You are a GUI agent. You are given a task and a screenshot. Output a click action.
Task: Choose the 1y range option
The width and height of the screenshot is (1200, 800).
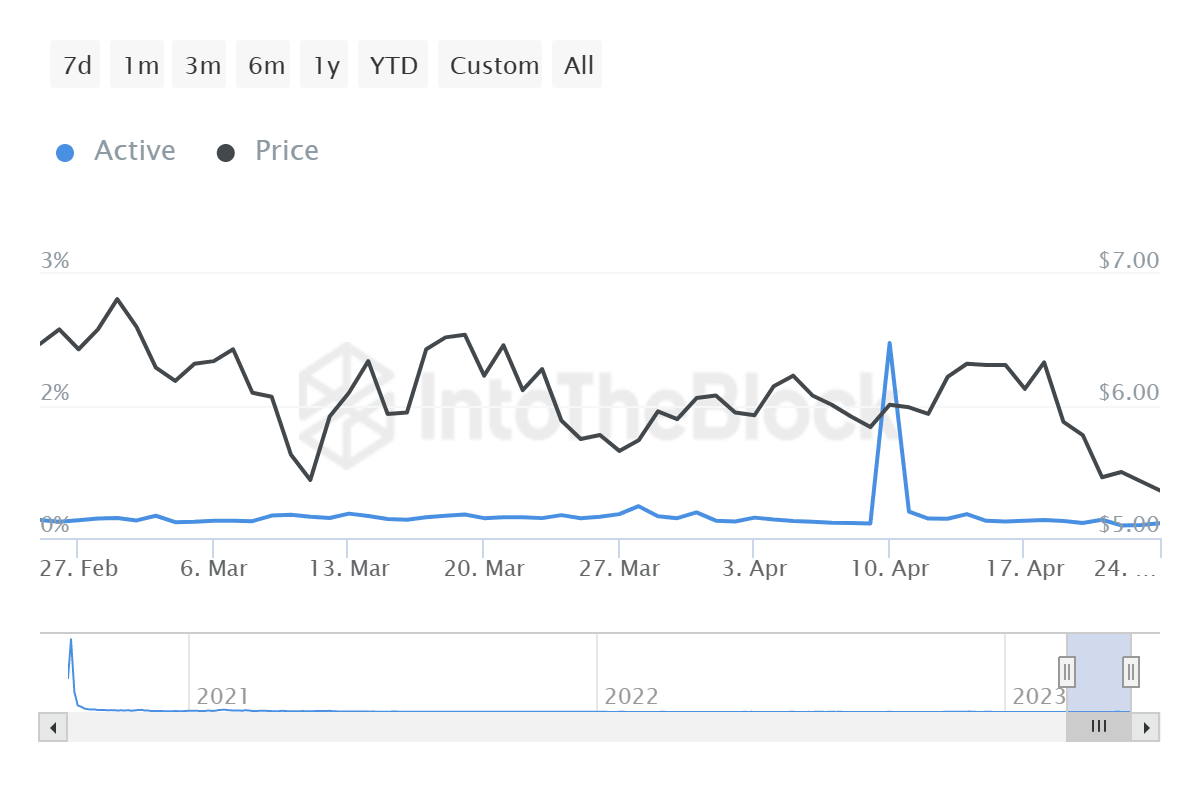click(326, 65)
